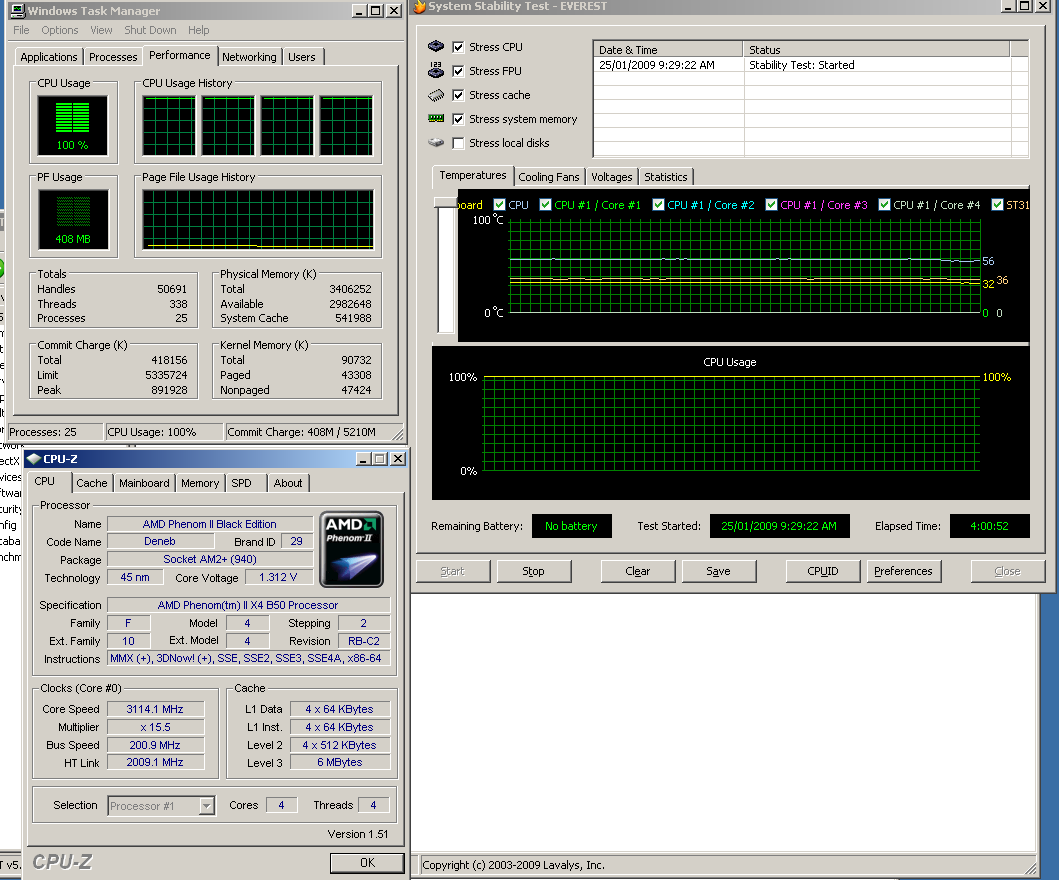
Task: Hide the CPU temperature graph line
Action: 499,205
